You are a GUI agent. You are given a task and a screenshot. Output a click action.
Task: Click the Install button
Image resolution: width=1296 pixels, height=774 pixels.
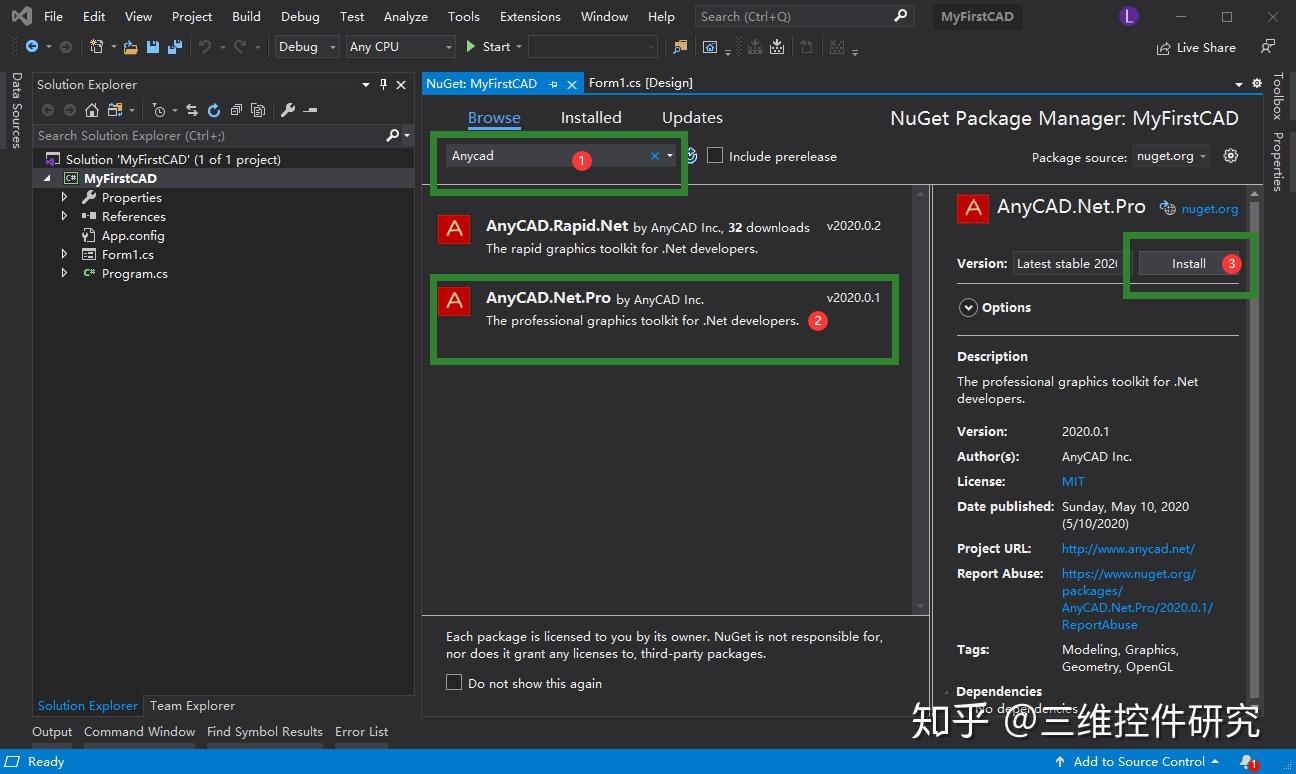point(1188,263)
